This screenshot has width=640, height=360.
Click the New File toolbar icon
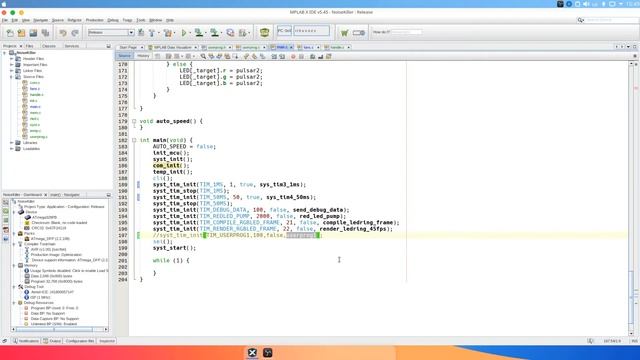pyautogui.click(x=10, y=33)
